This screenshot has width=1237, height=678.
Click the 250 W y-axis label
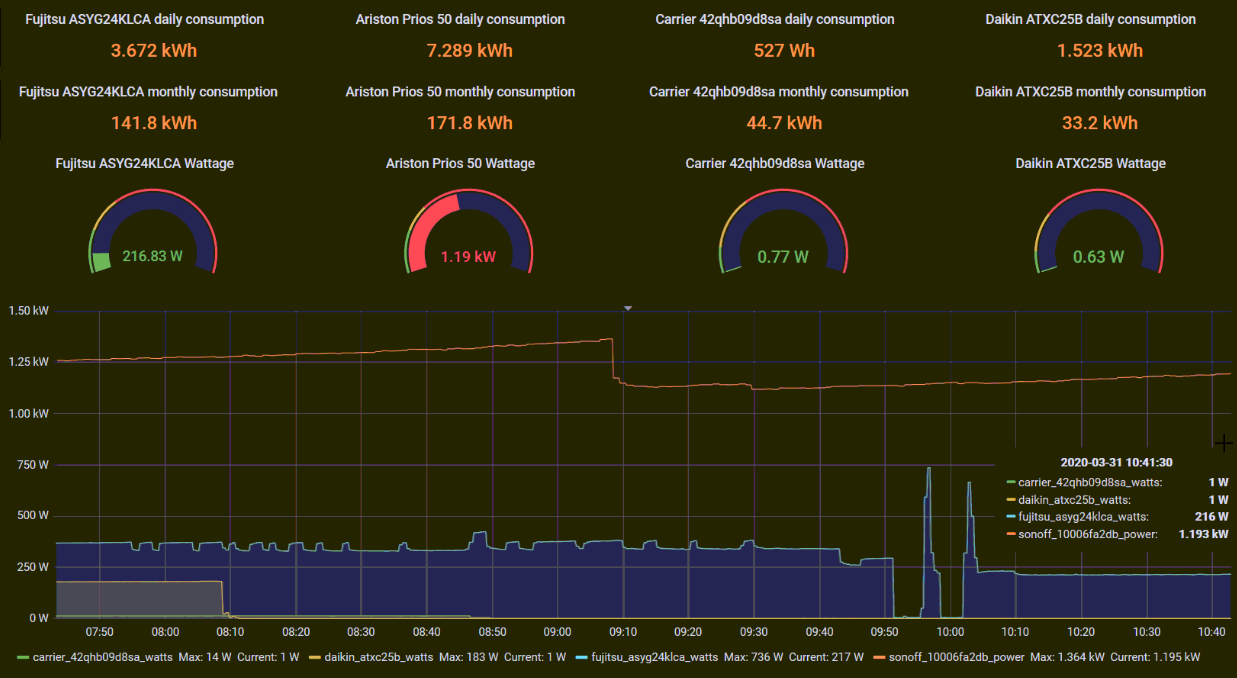[x=32, y=567]
